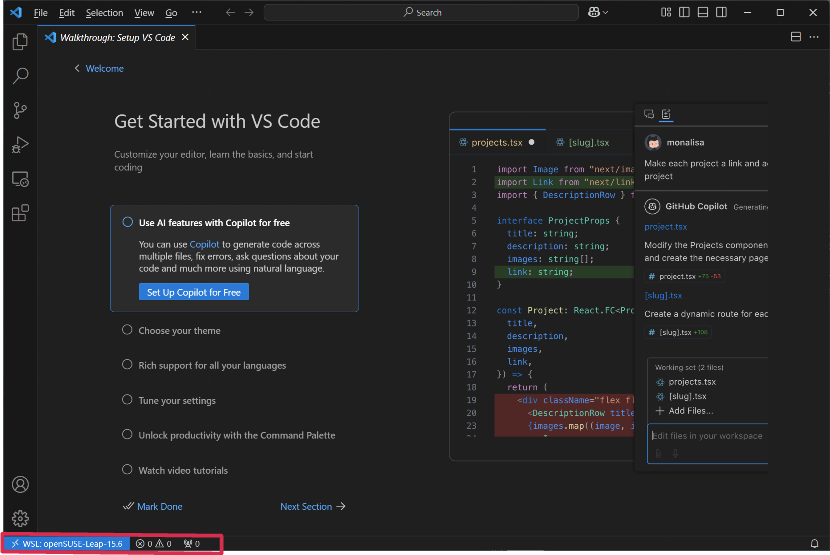Image resolution: width=830 pixels, height=555 pixels.
Task: Toggle the bottom panel
Action: coord(703,12)
